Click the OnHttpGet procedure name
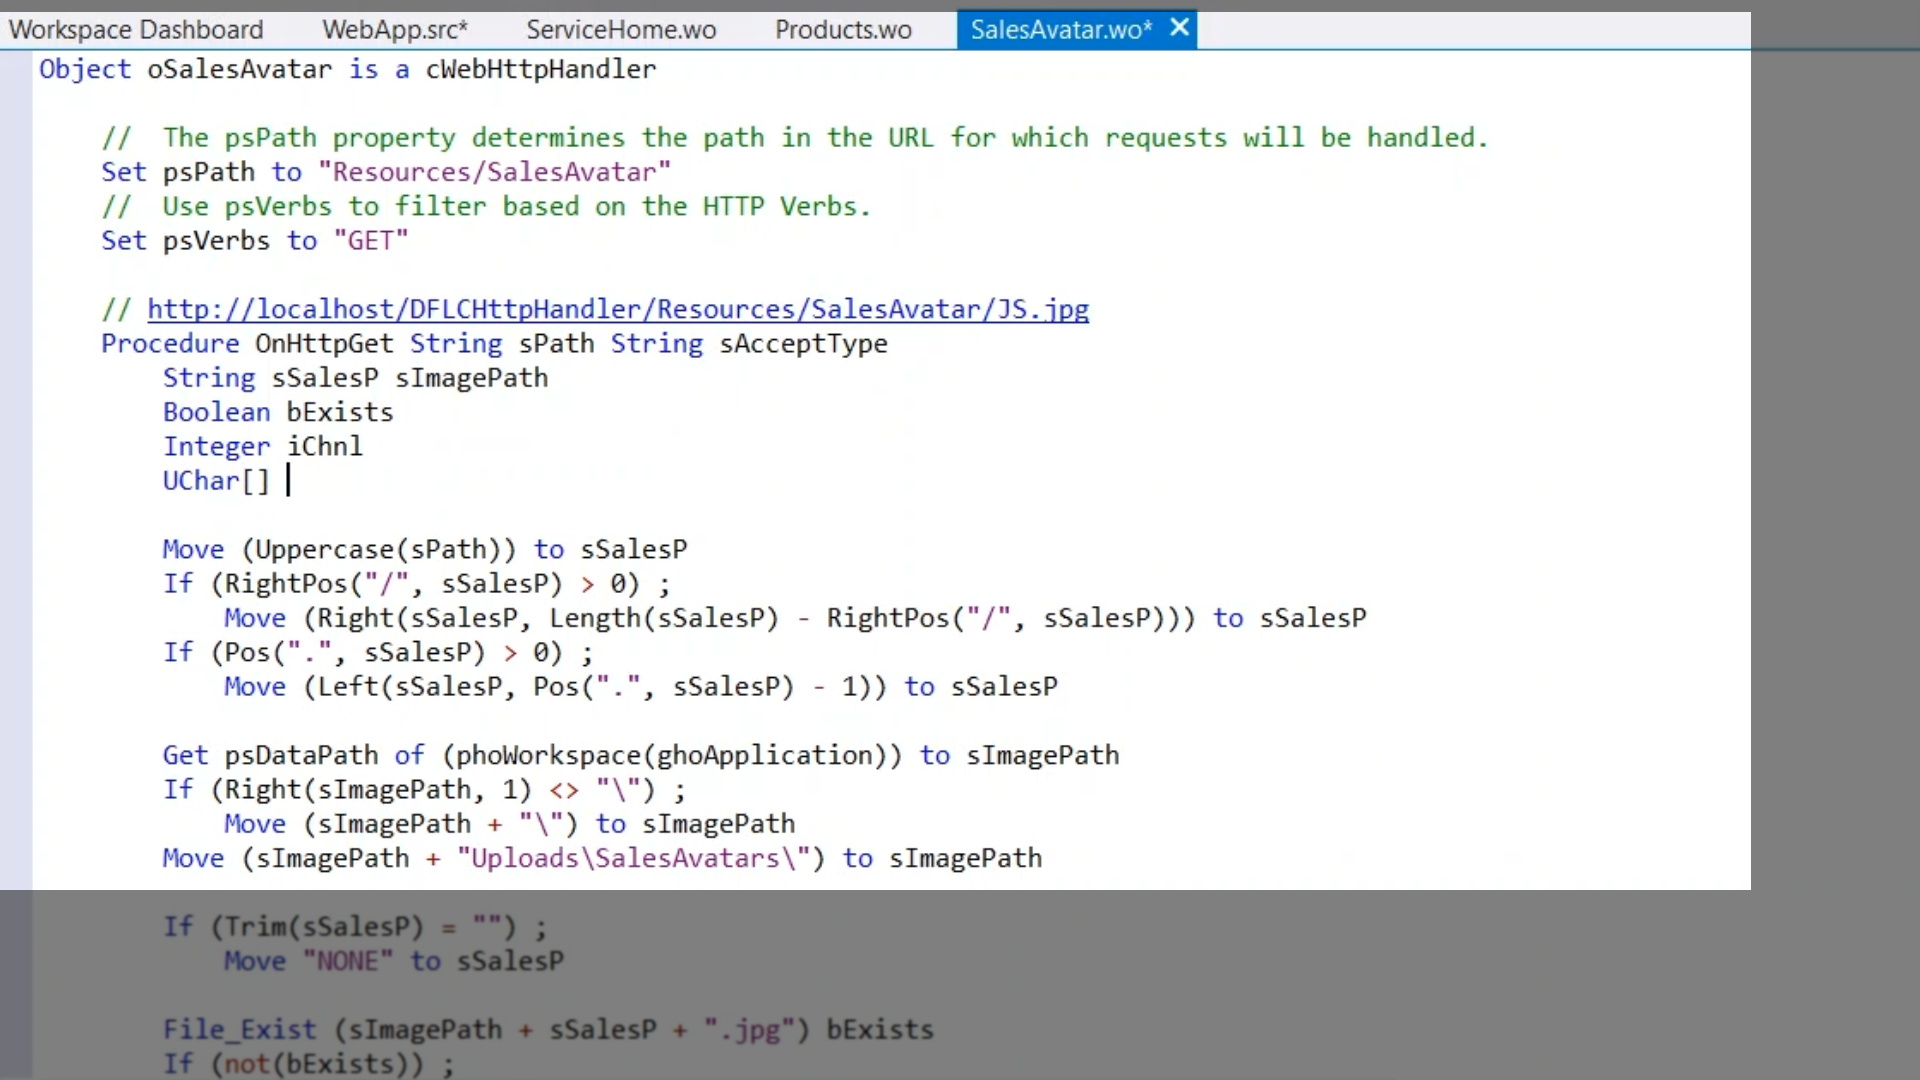 (x=324, y=344)
